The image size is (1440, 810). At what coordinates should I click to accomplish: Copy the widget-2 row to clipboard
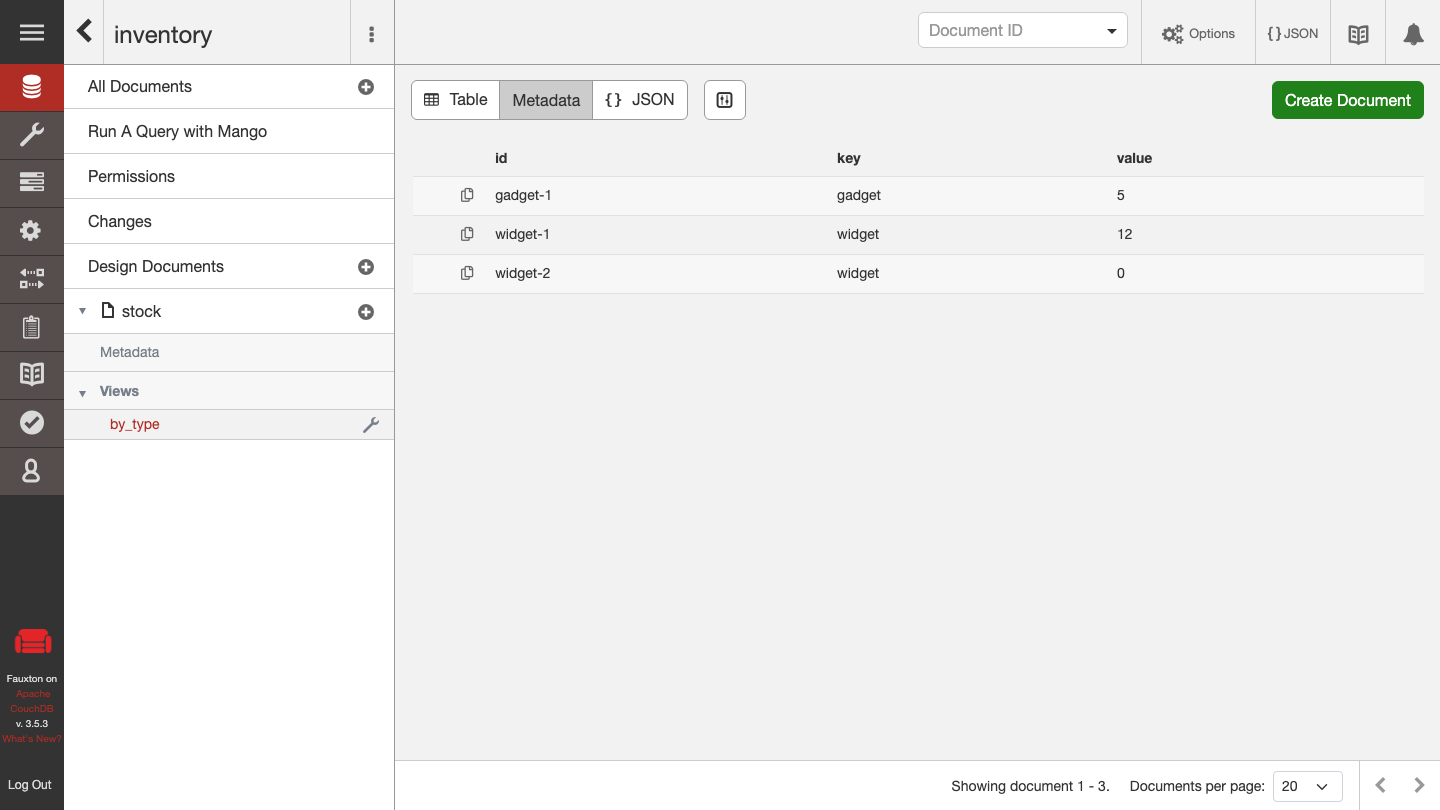[467, 273]
